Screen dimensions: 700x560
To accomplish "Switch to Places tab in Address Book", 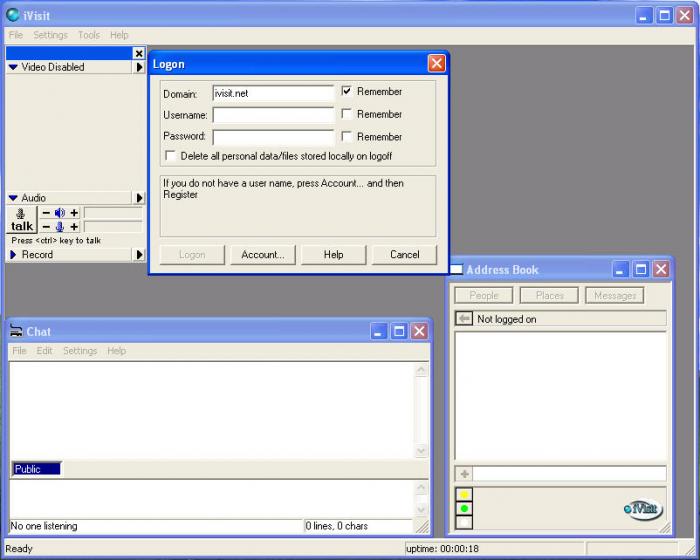I will tap(549, 295).
